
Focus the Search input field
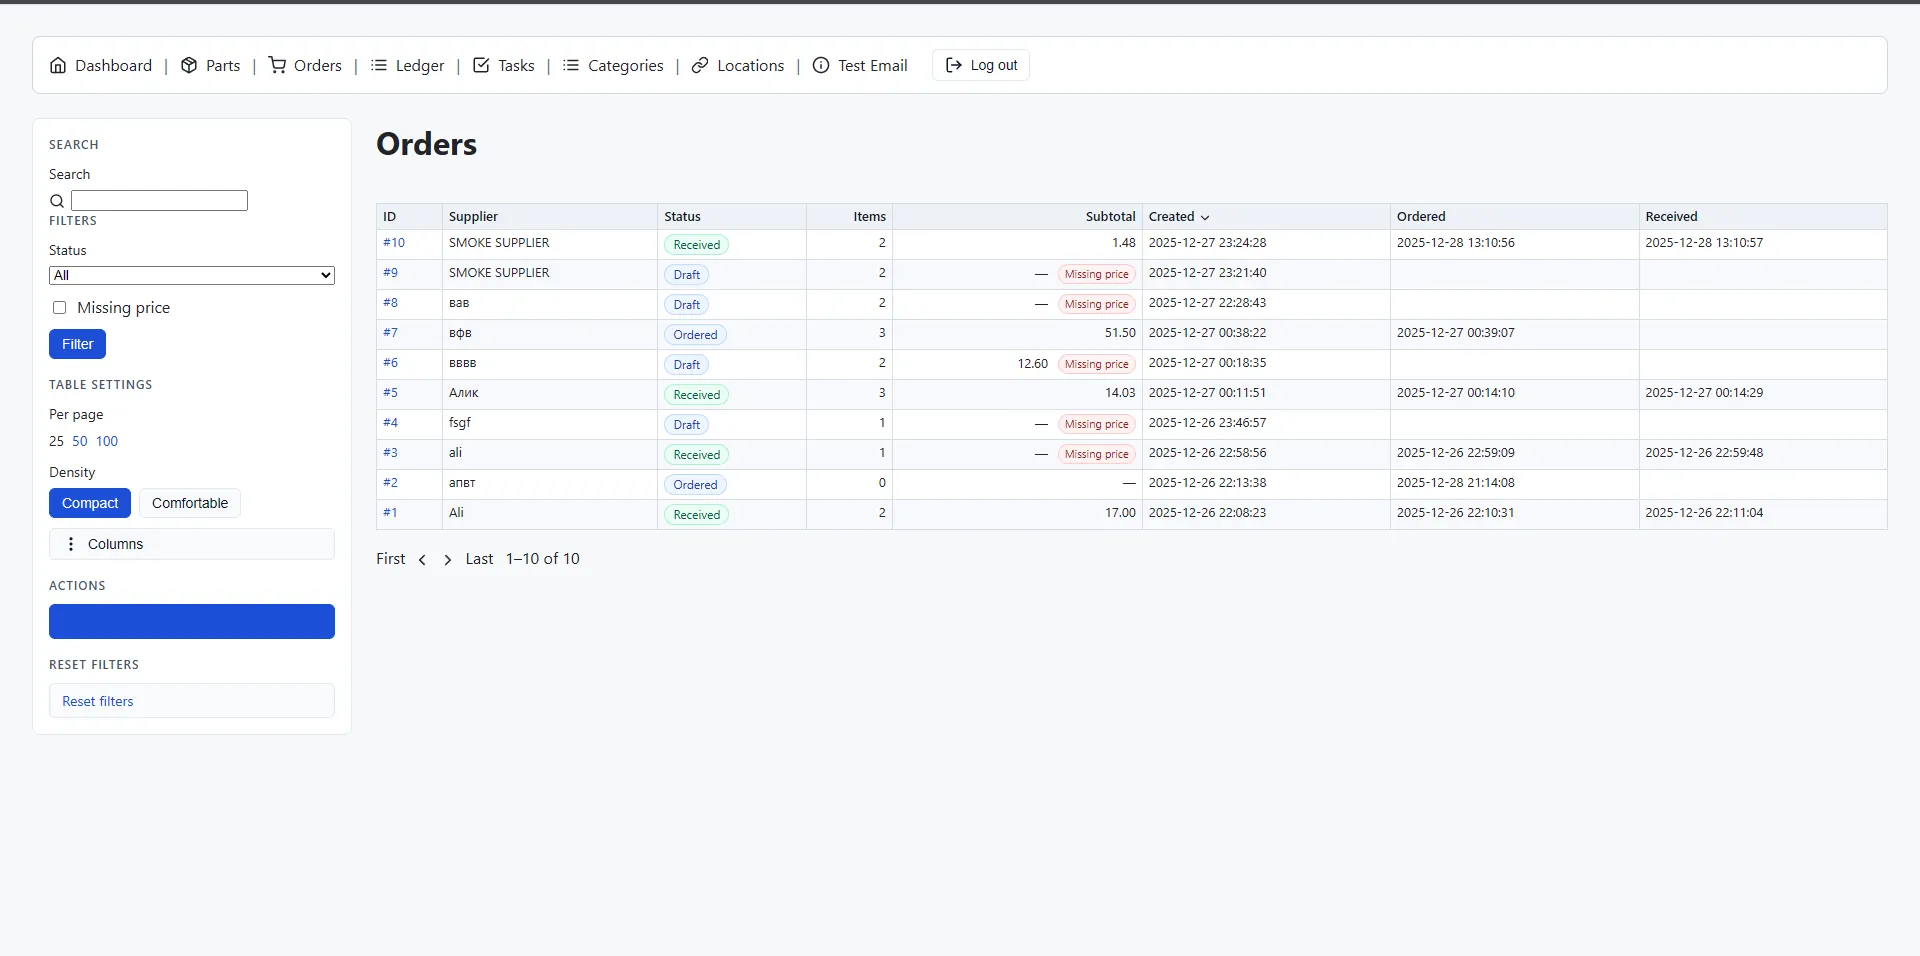point(159,200)
